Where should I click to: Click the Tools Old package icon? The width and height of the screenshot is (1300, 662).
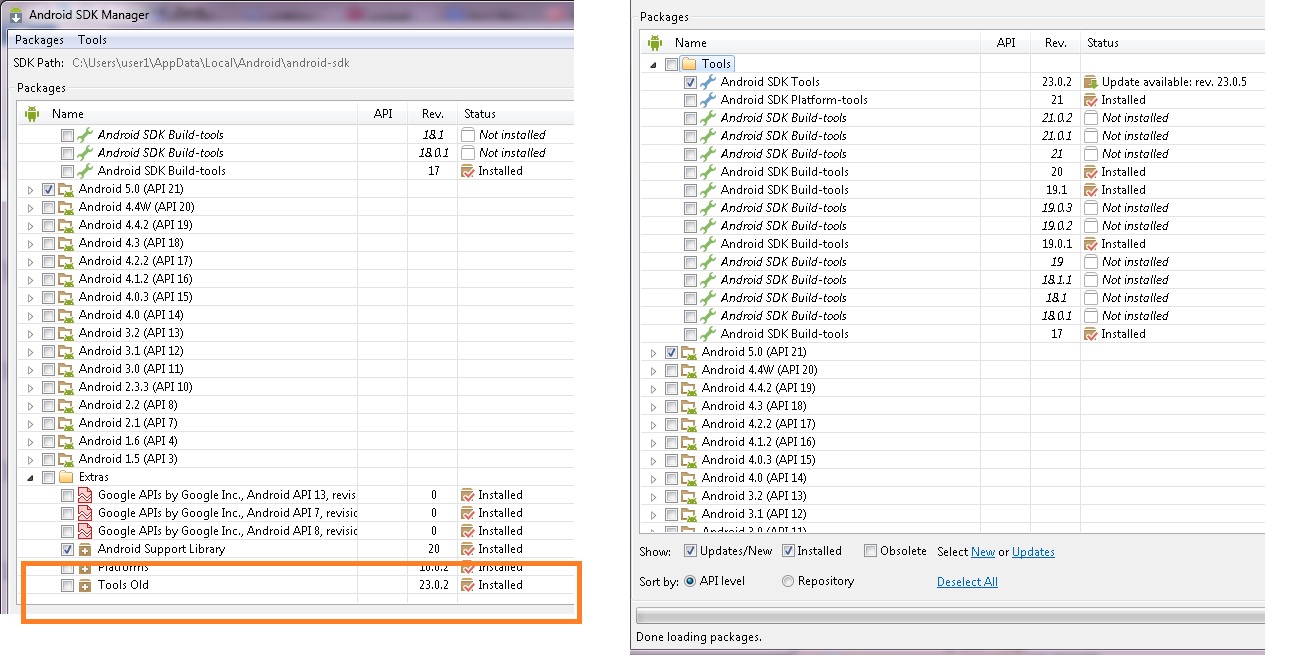click(x=85, y=585)
